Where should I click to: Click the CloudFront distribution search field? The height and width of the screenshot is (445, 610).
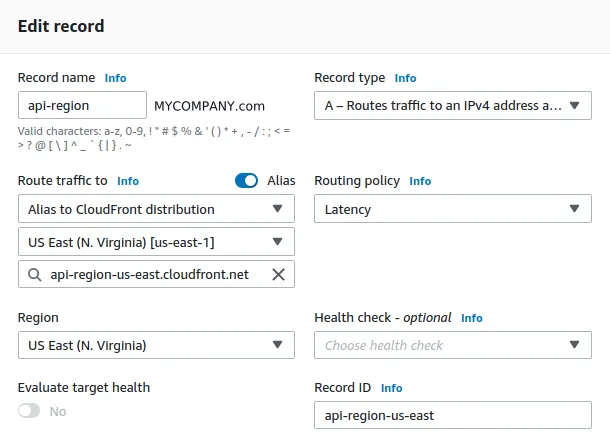pos(150,274)
